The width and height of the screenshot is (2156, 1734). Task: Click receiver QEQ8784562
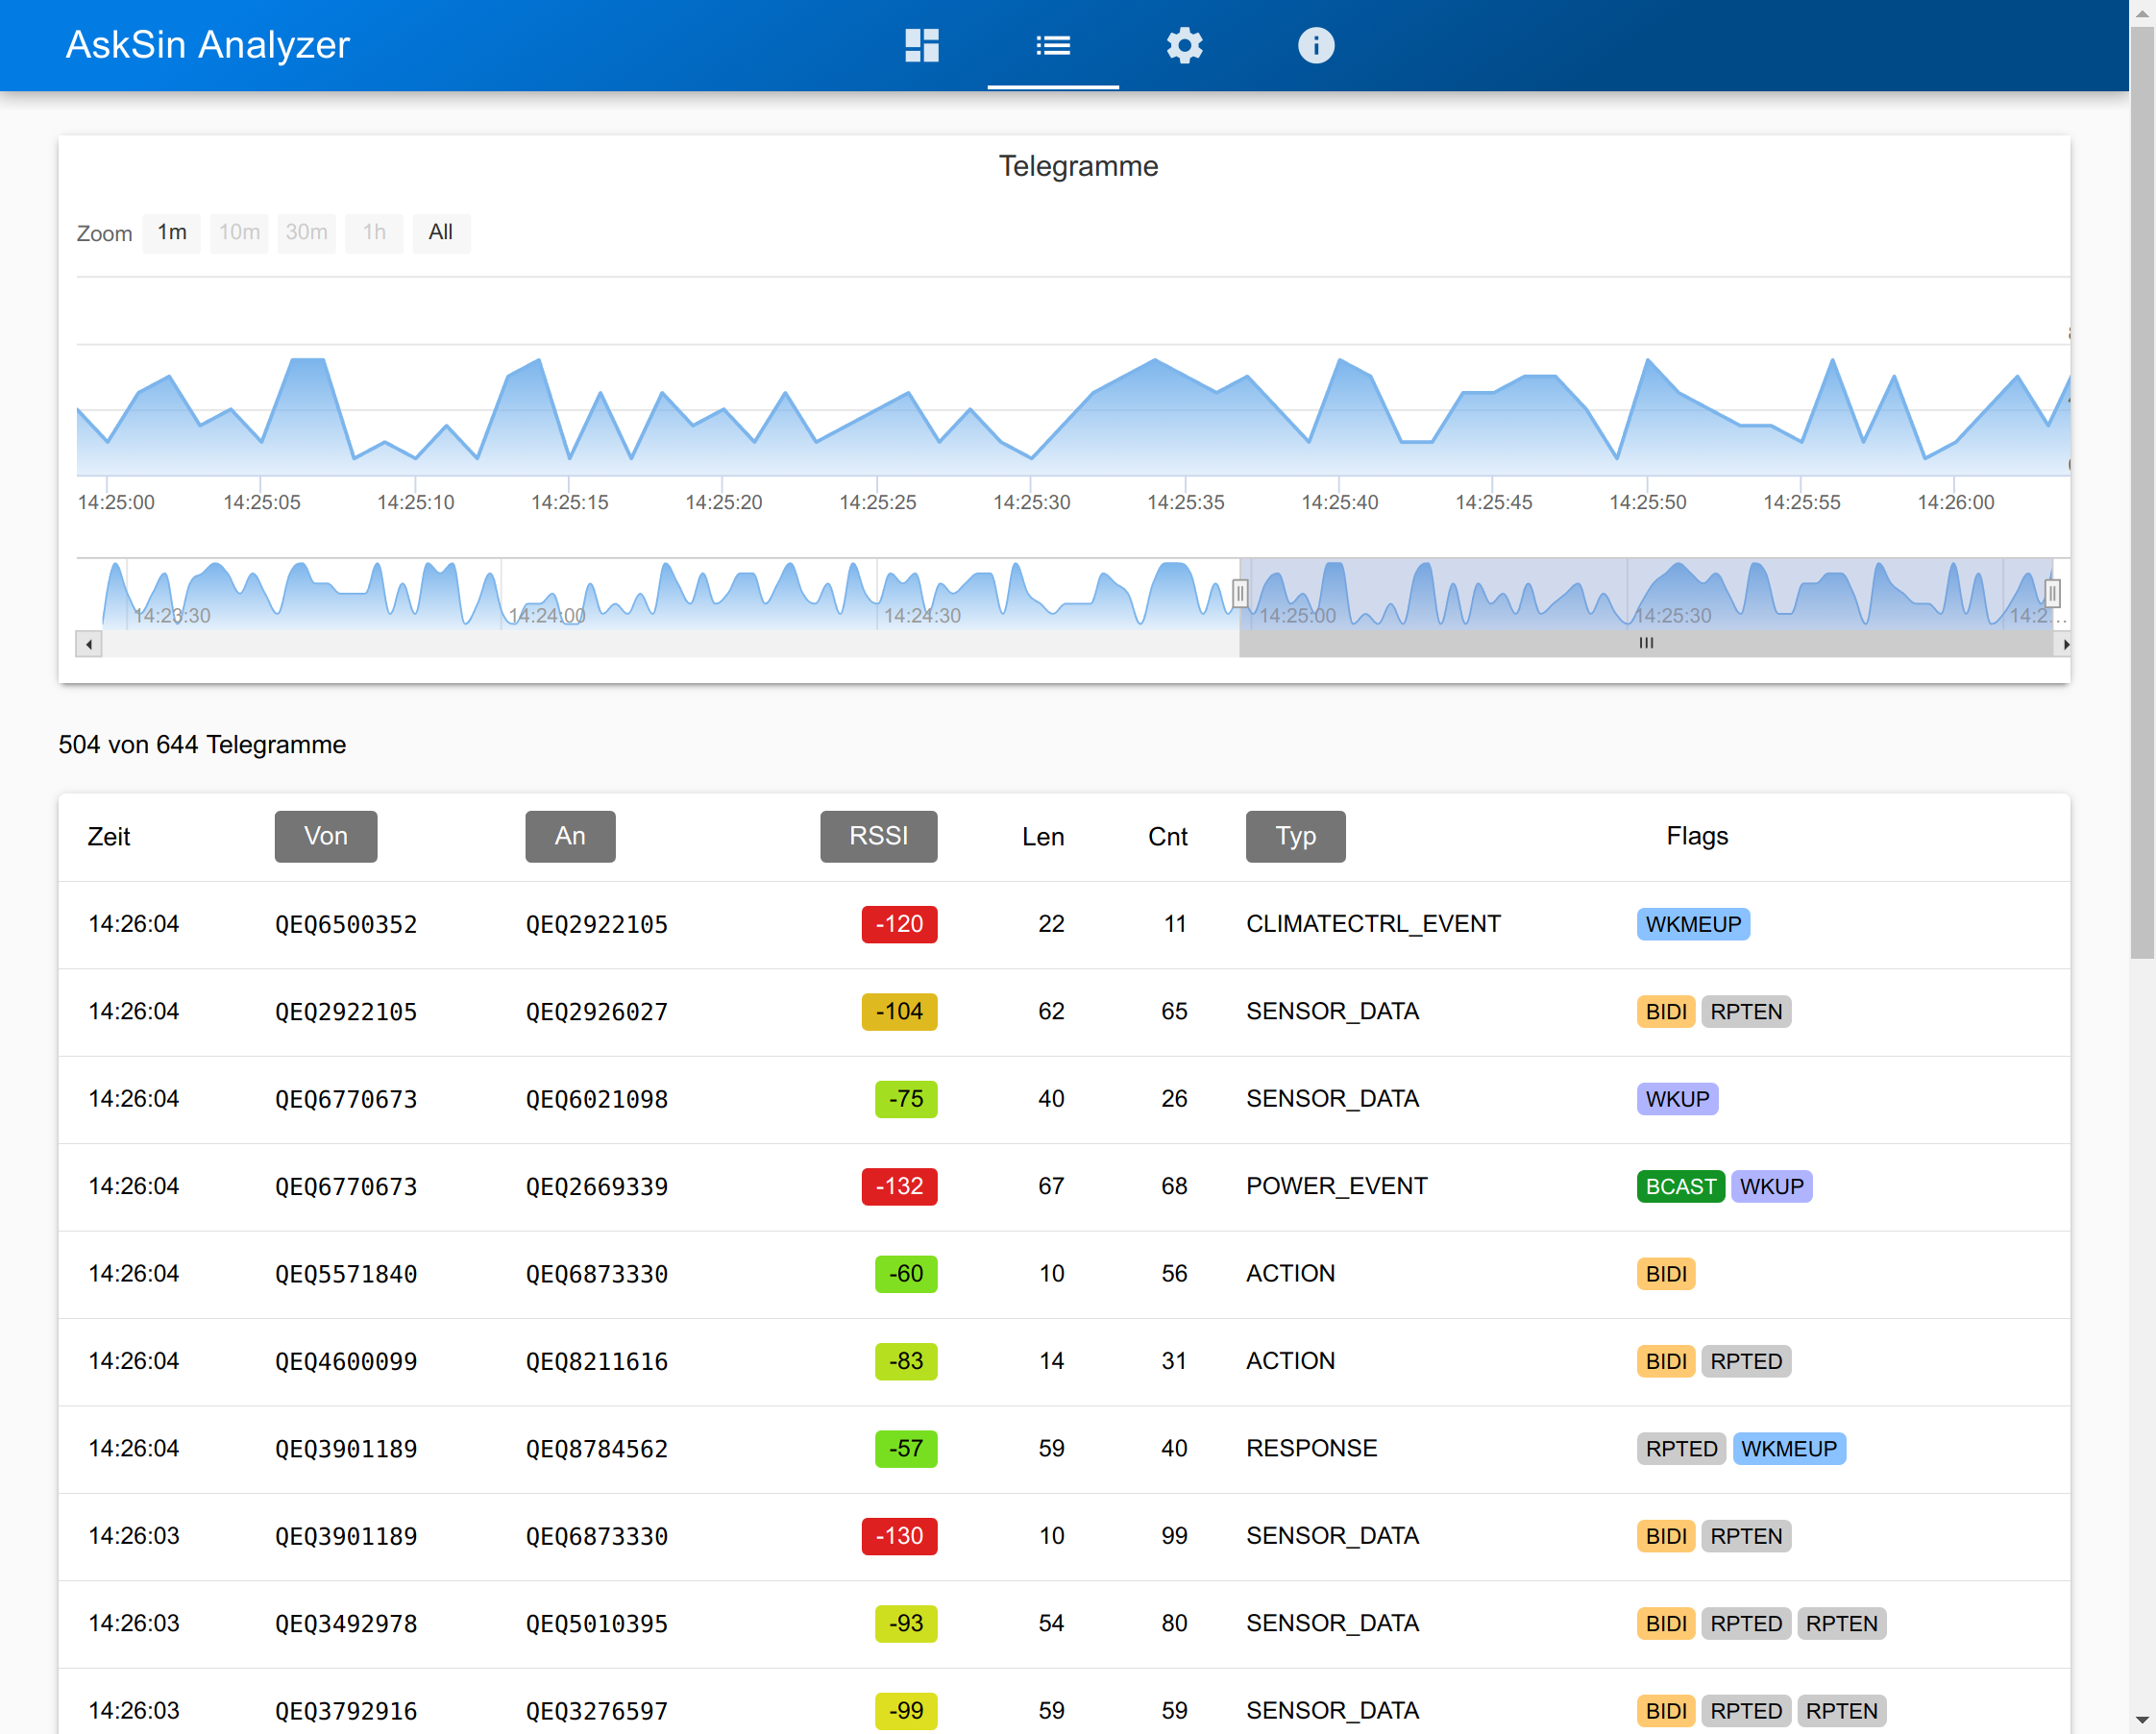[597, 1449]
